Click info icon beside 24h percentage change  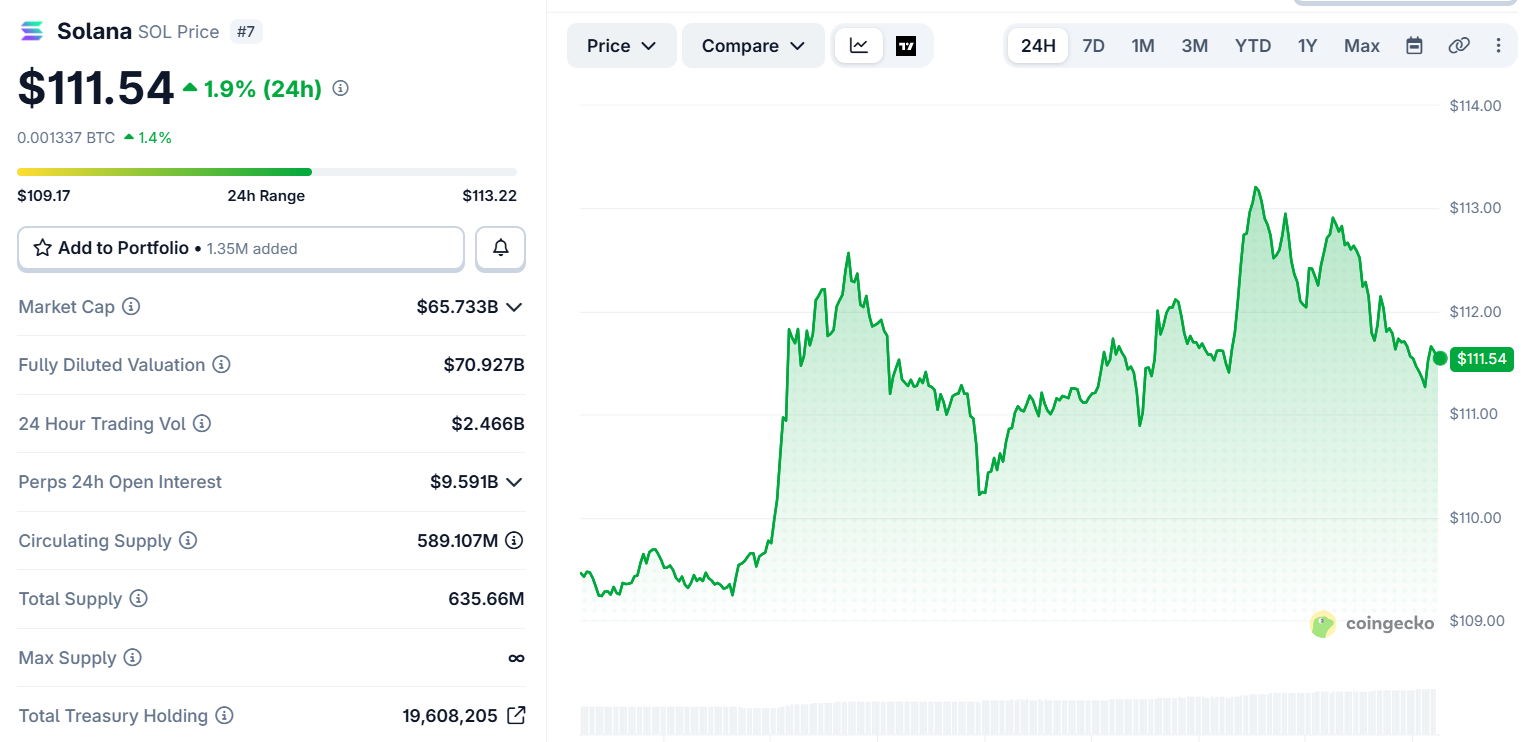pyautogui.click(x=340, y=89)
